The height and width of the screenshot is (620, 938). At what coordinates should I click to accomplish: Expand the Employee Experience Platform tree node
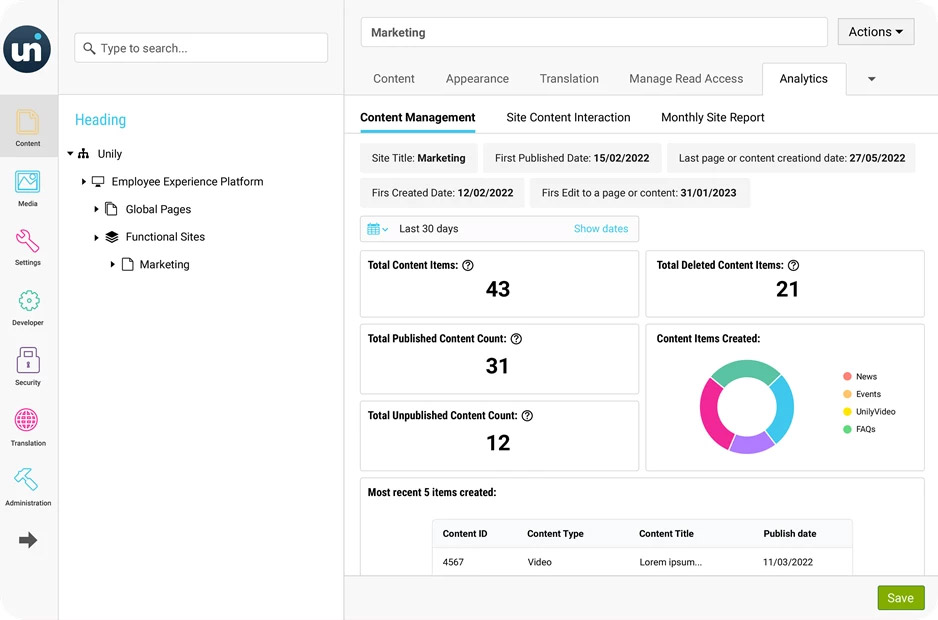click(x=84, y=182)
